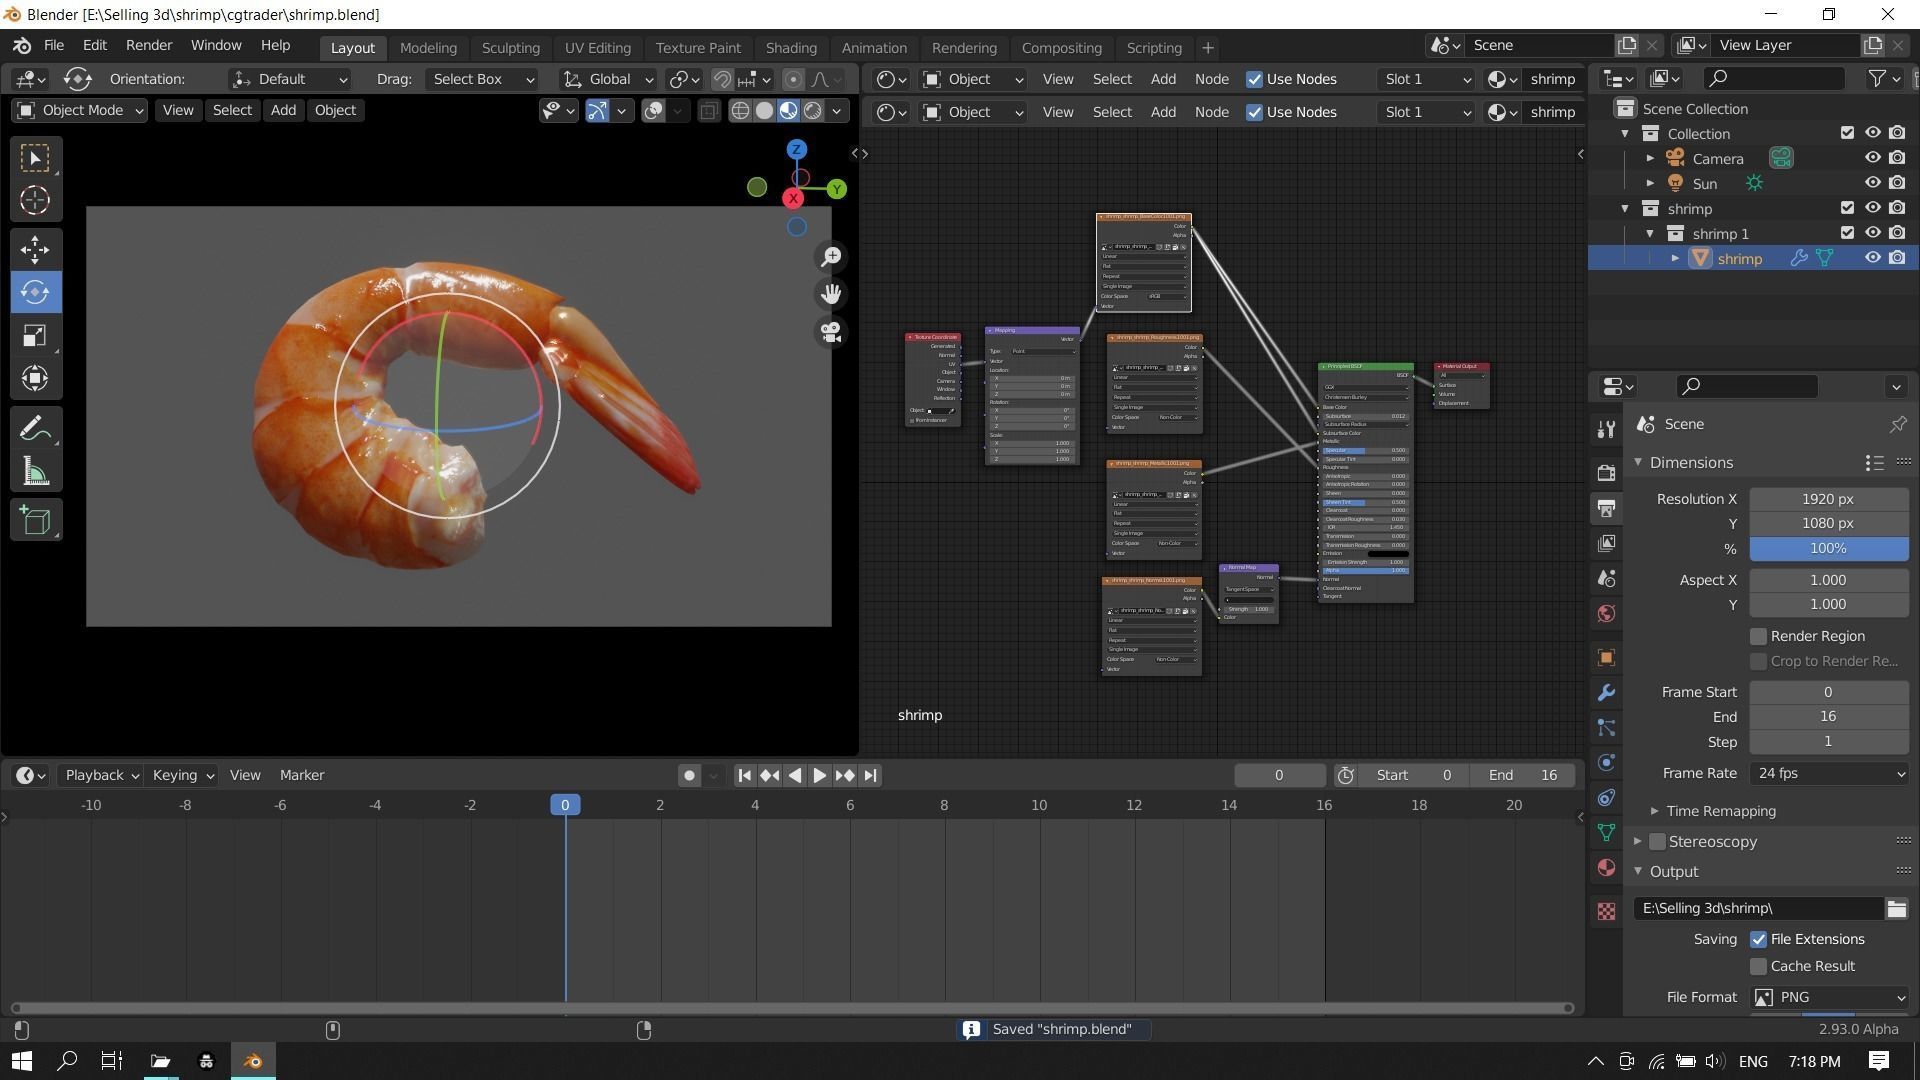Enable the Stereoscopy checkbox
This screenshot has height=1080, width=1920.
tap(1657, 842)
